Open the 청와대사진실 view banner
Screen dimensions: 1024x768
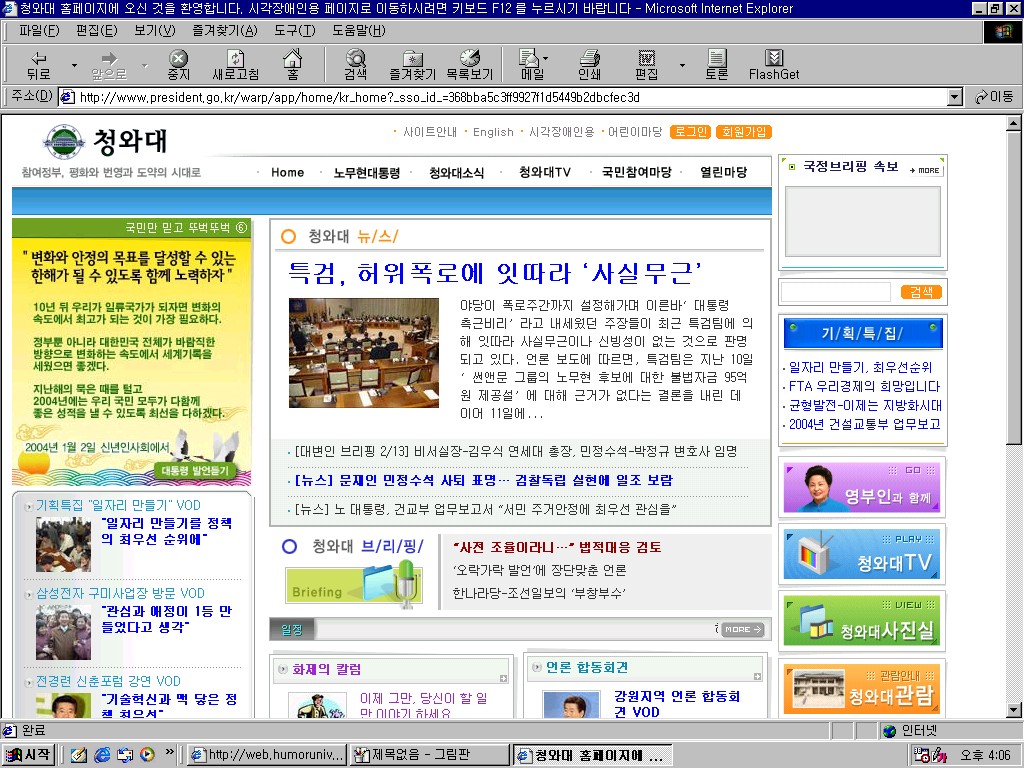pyautogui.click(x=861, y=621)
